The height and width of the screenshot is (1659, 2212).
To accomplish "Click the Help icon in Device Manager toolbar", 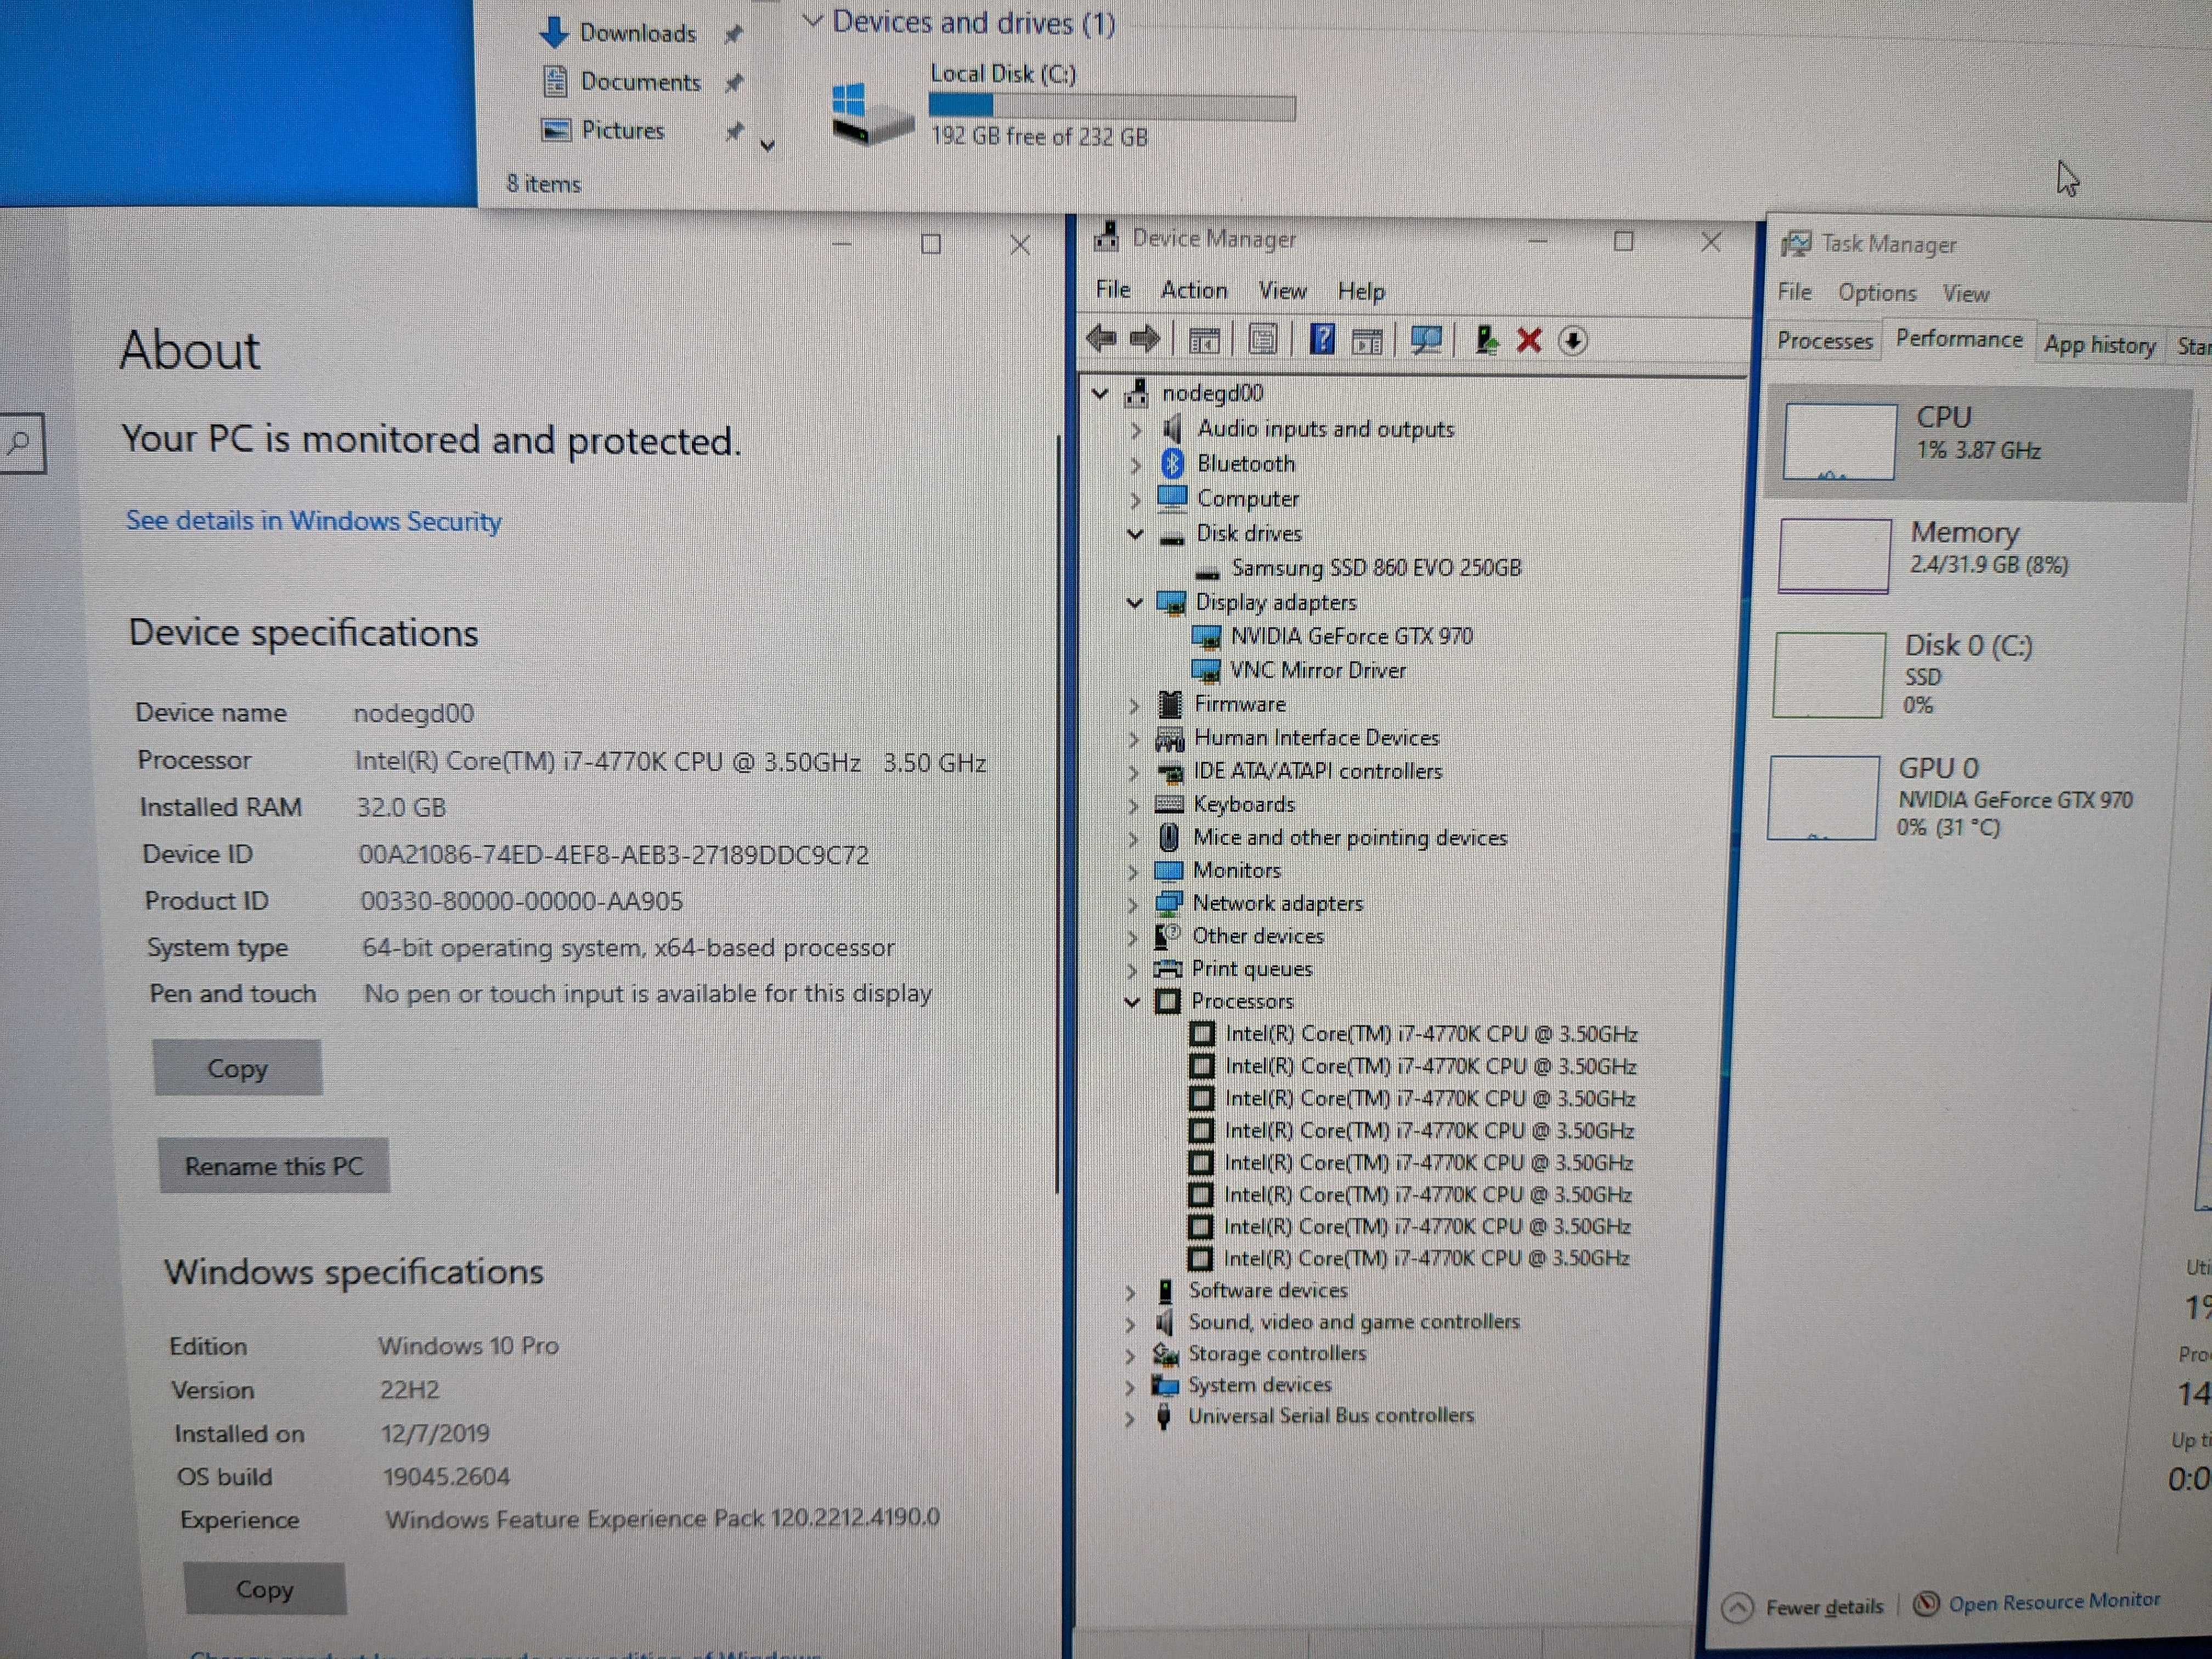I will click(x=1322, y=340).
